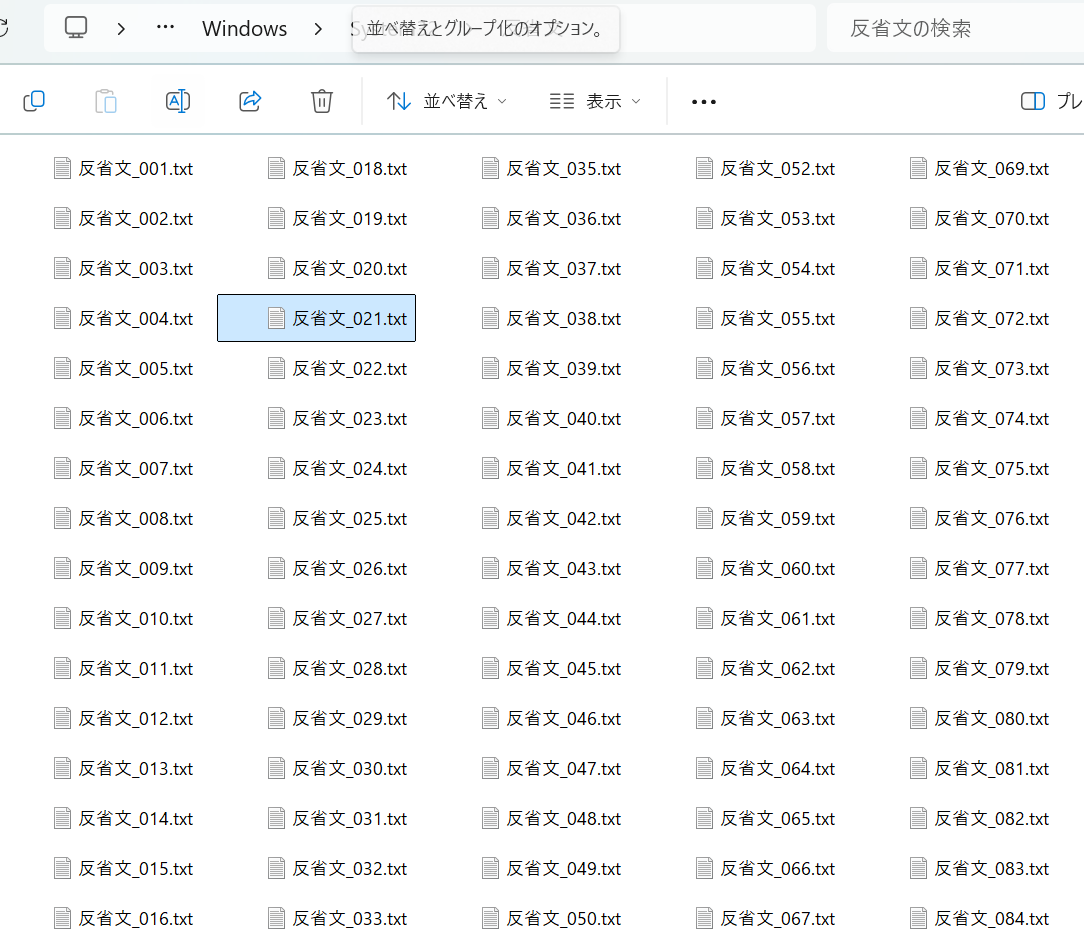Open the breadcrumb ellipsis menu
This screenshot has height=946, width=1084.
point(164,28)
